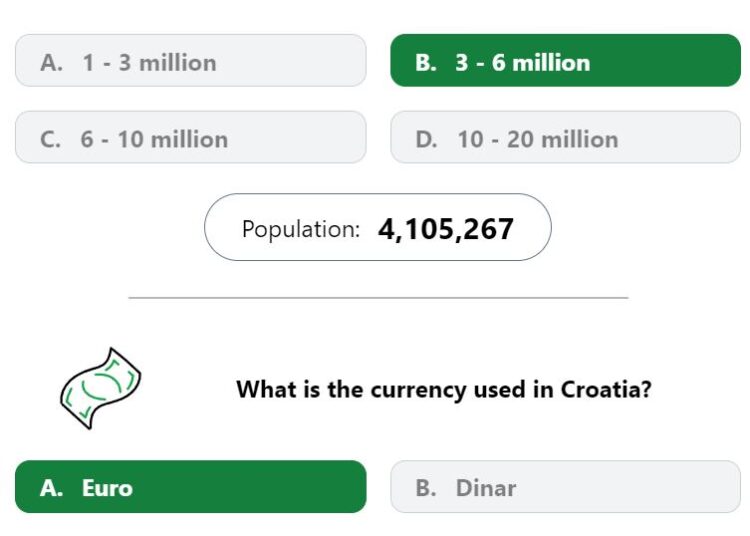Select answer A, 1 - 3 million

[191, 60]
